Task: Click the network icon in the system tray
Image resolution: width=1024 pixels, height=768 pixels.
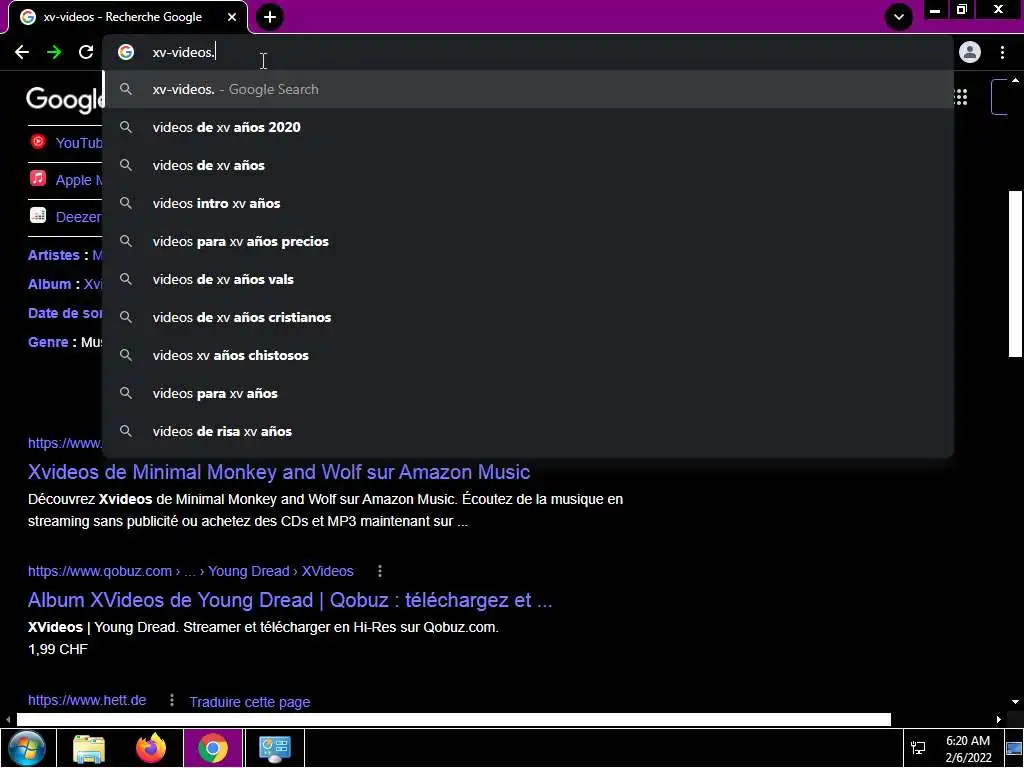Action: click(x=918, y=748)
